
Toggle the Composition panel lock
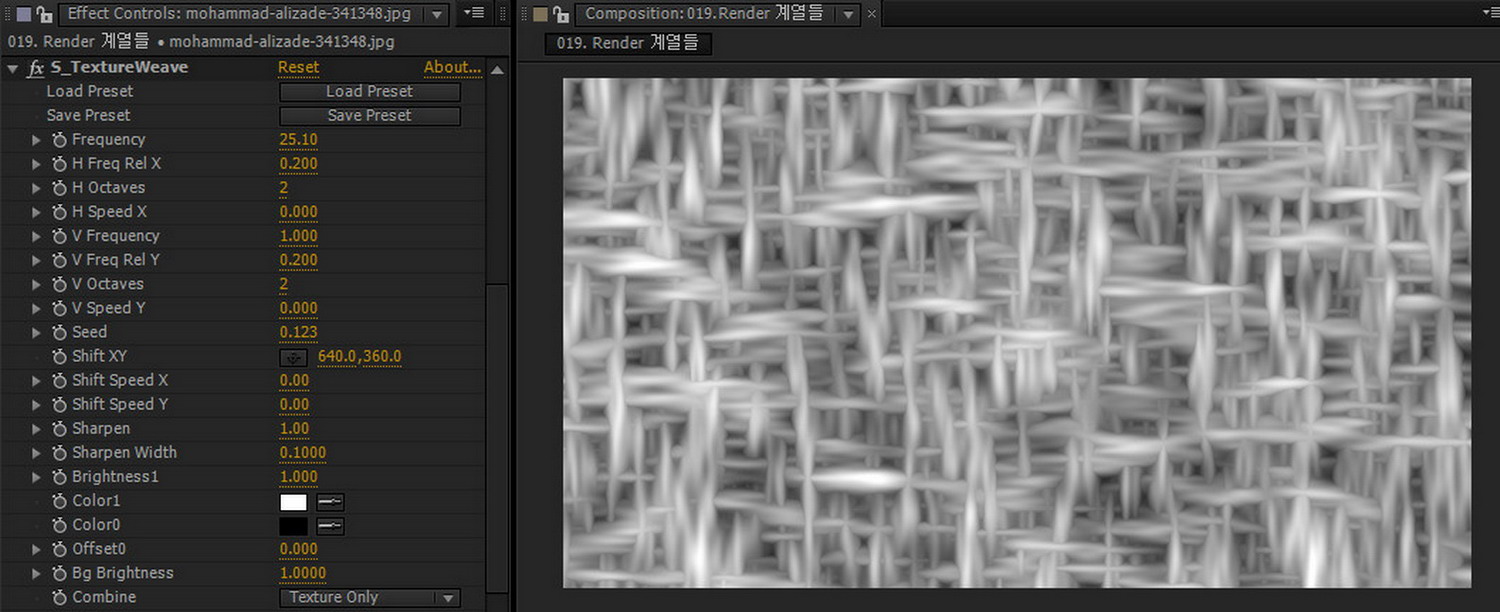pyautogui.click(x=561, y=13)
